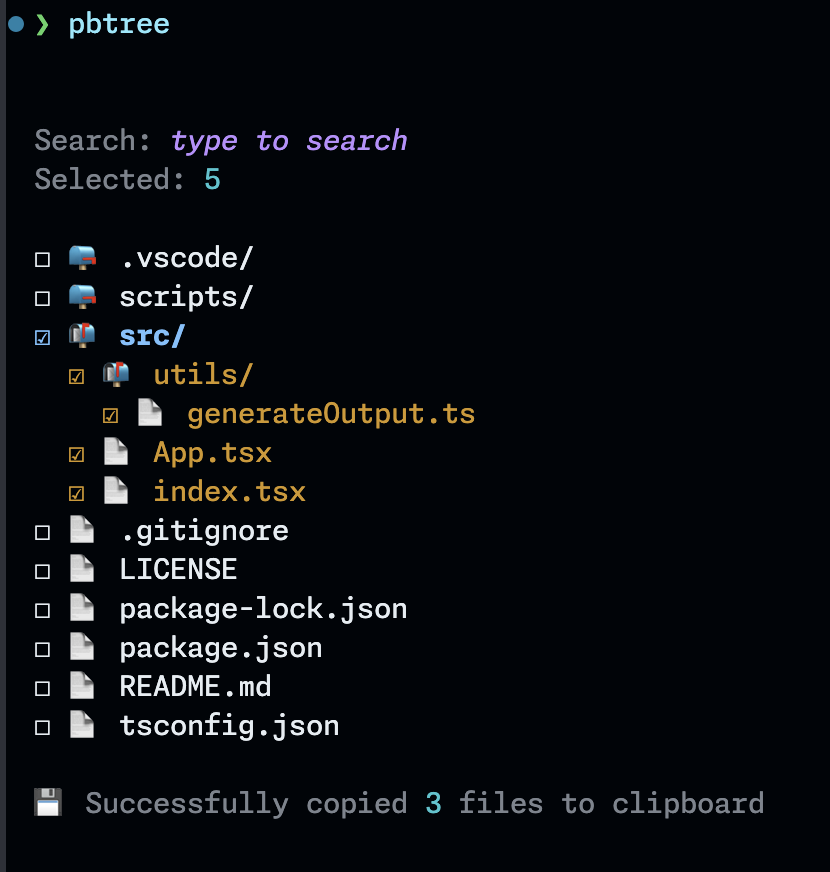Click the README.md file page icon
The height and width of the screenshot is (872, 830).
point(82,687)
